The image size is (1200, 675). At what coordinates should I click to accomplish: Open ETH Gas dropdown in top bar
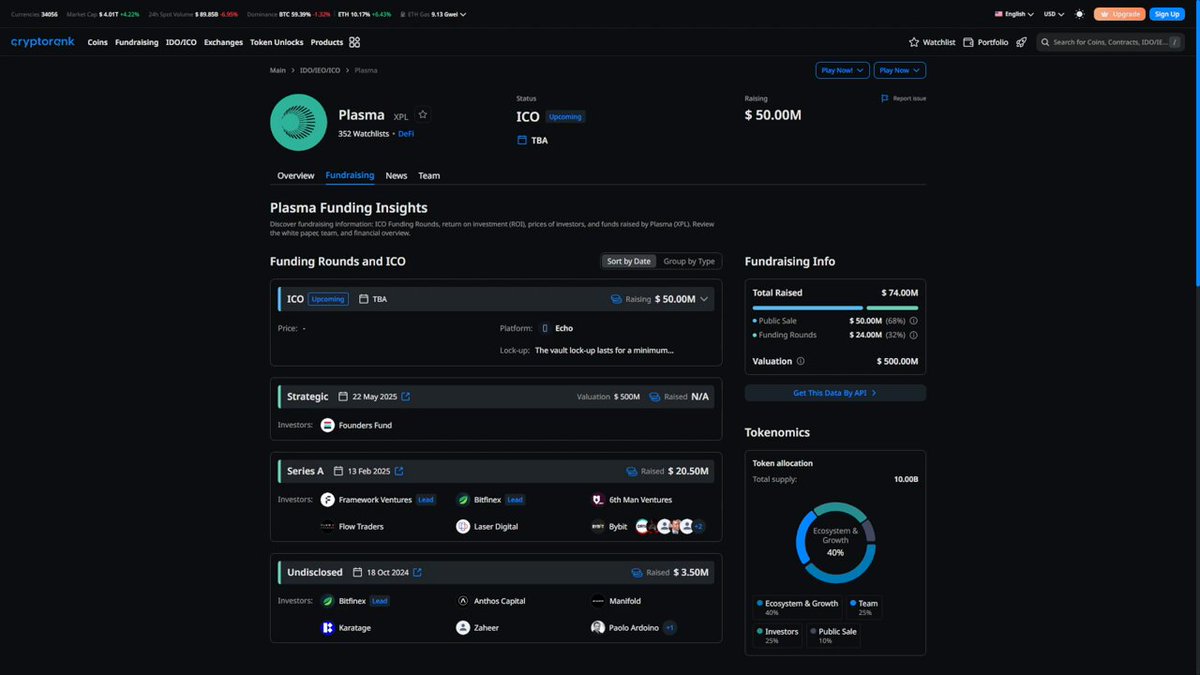(x=433, y=14)
